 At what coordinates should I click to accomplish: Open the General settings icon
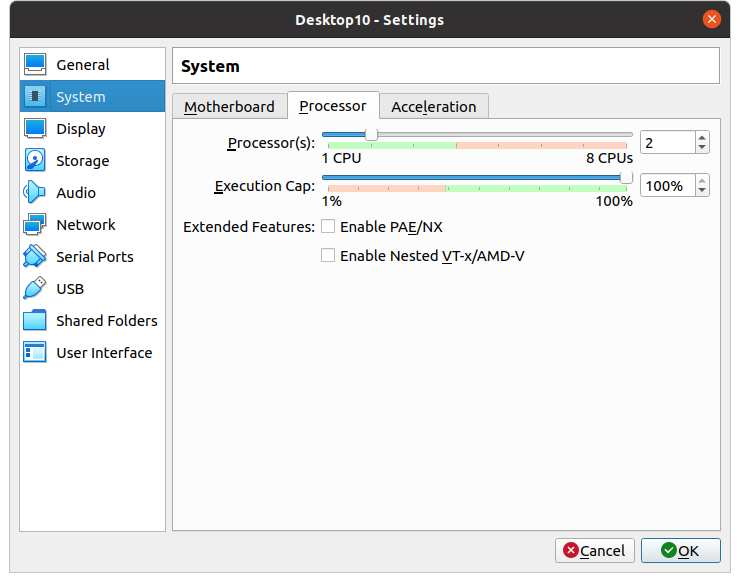pos(35,65)
